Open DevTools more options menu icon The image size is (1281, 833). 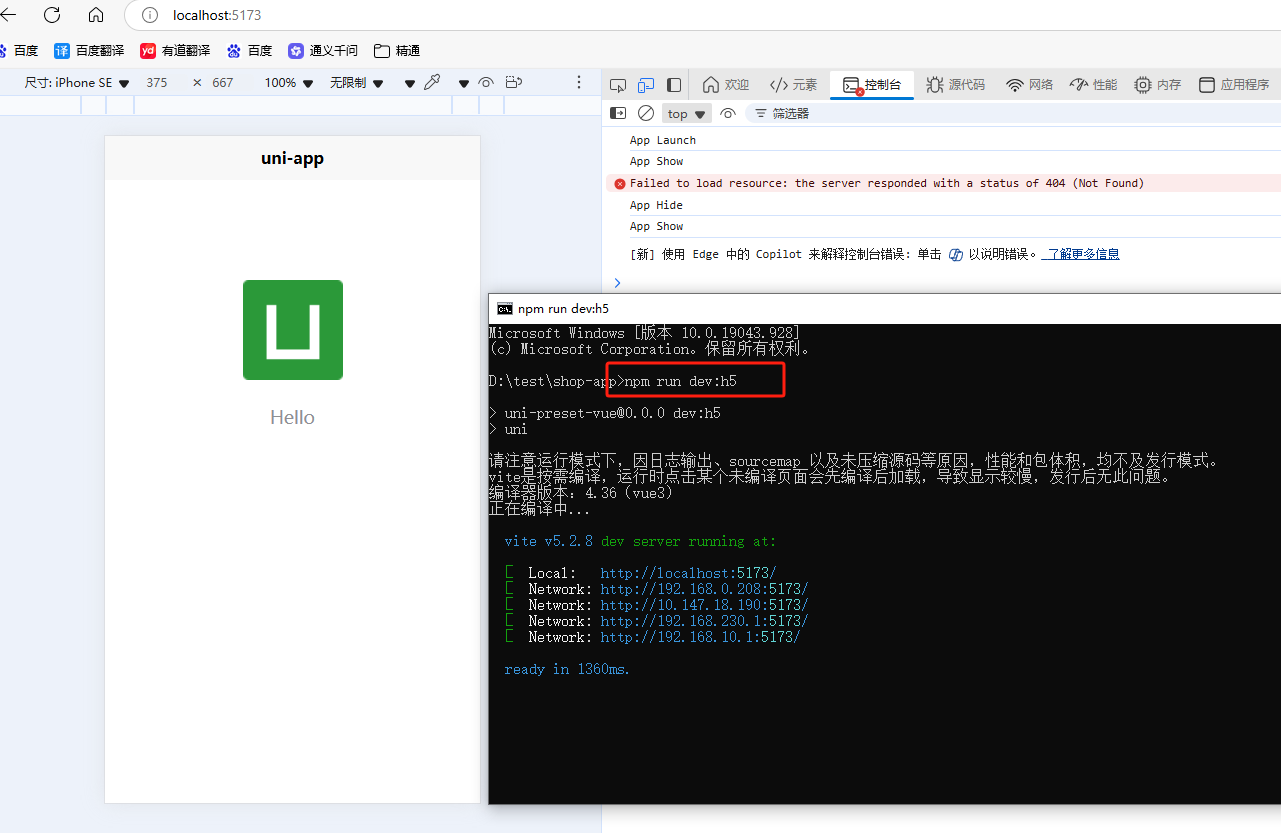click(x=579, y=82)
